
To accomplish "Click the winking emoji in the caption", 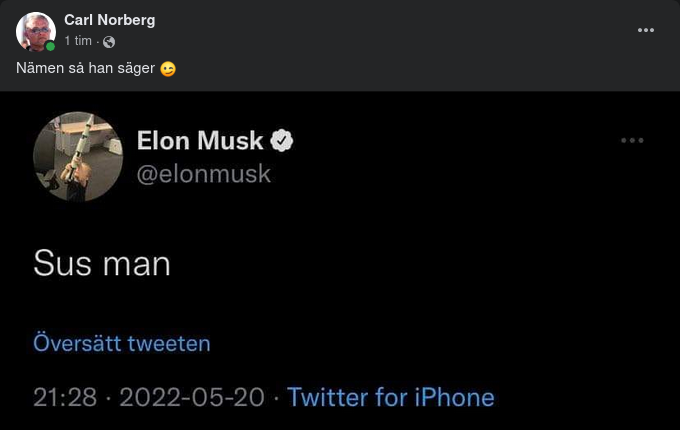I will click(168, 69).
